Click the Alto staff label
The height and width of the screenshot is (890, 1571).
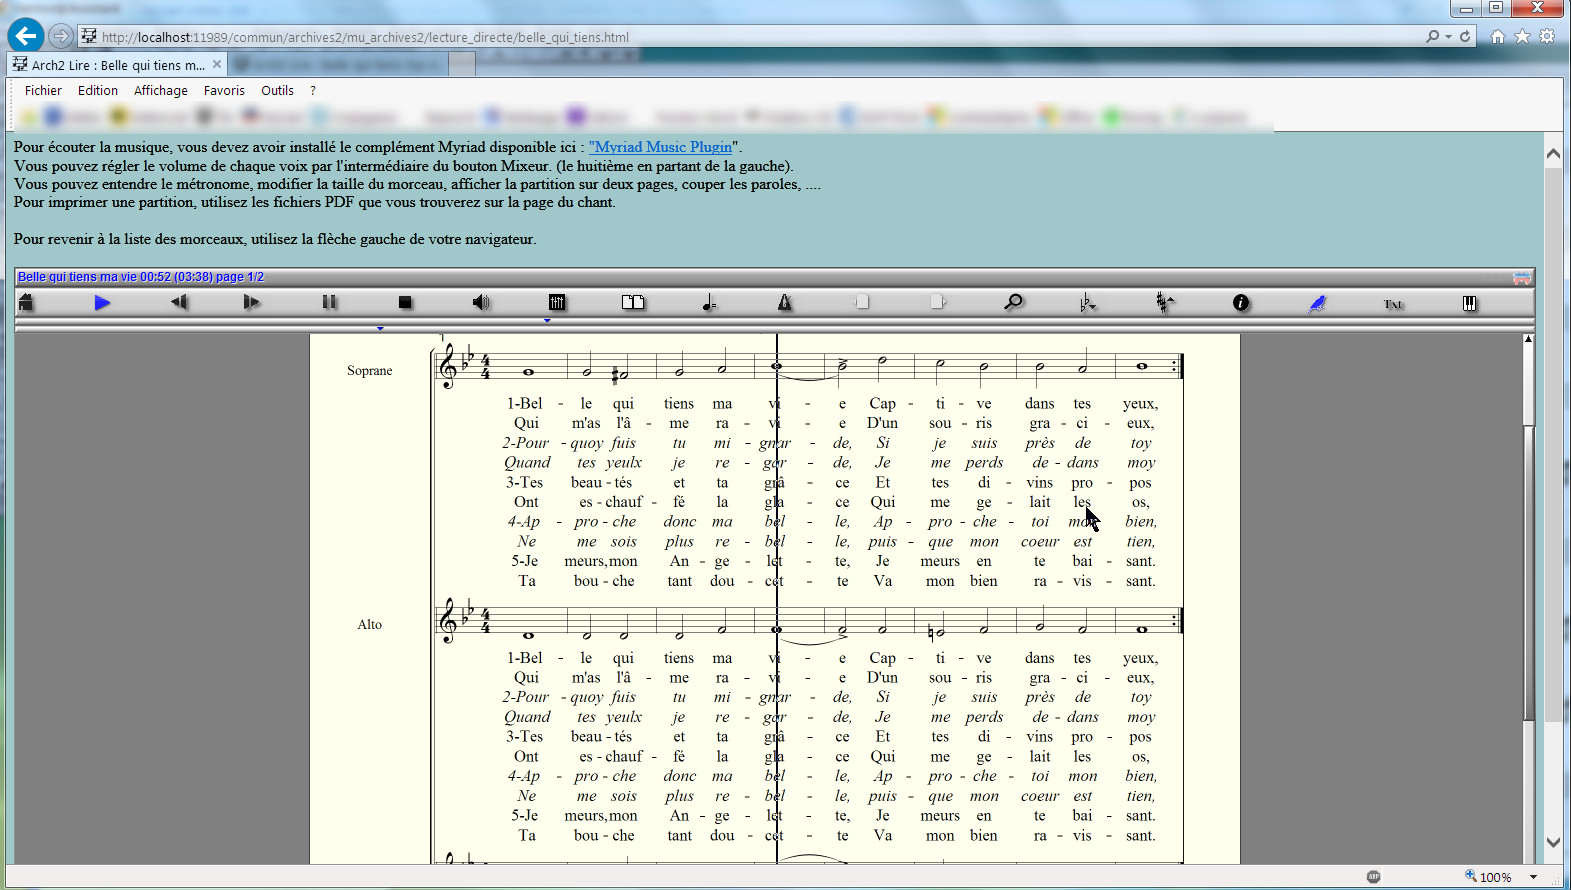pyautogui.click(x=369, y=624)
